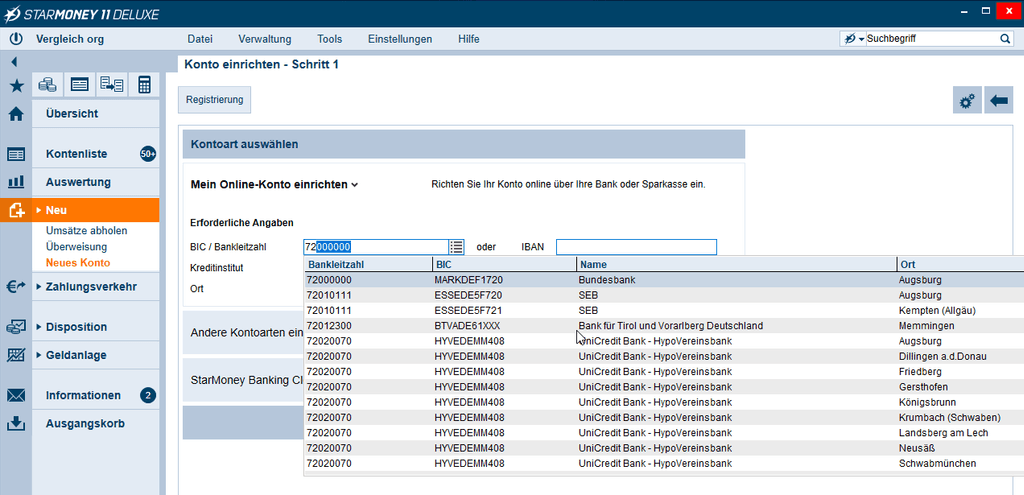Viewport: 1024px width, 495px height.
Task: Click the IBAN input field
Action: coord(636,247)
